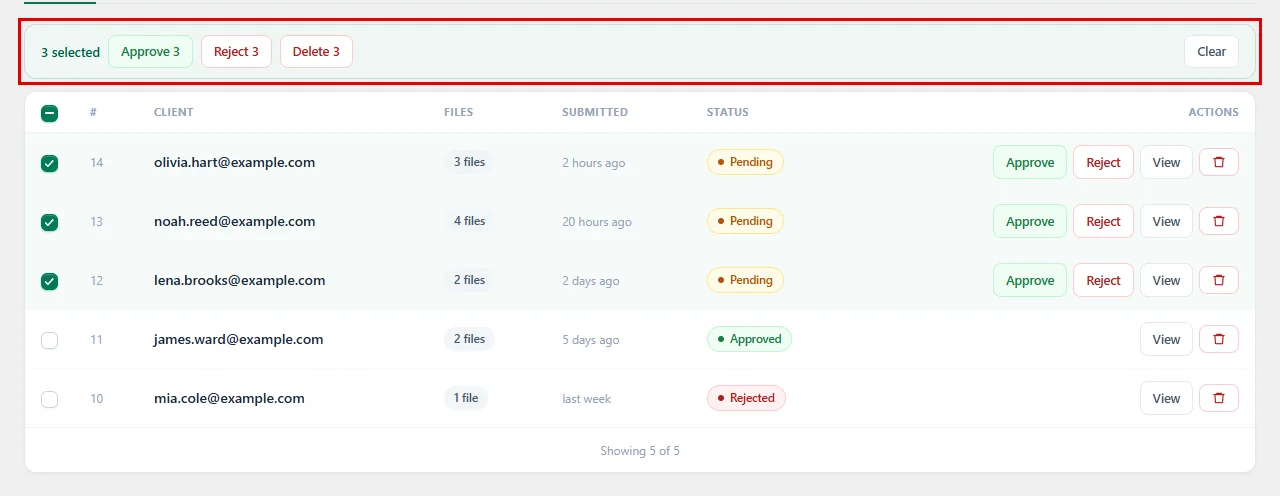Click lena.brooks@example.com client email
This screenshot has height=496, width=1280.
click(240, 280)
